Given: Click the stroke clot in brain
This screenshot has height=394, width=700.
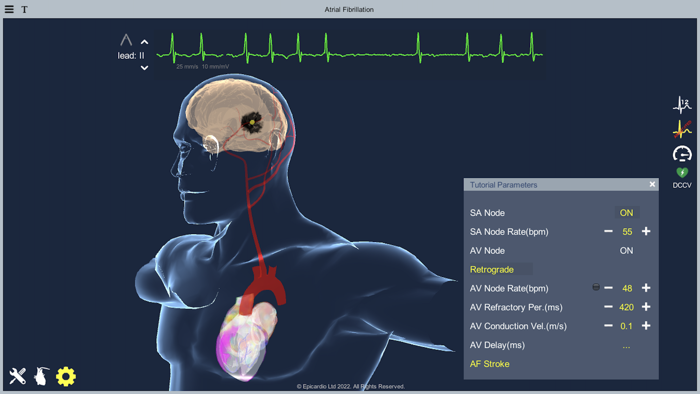Looking at the screenshot, I should click(x=252, y=122).
